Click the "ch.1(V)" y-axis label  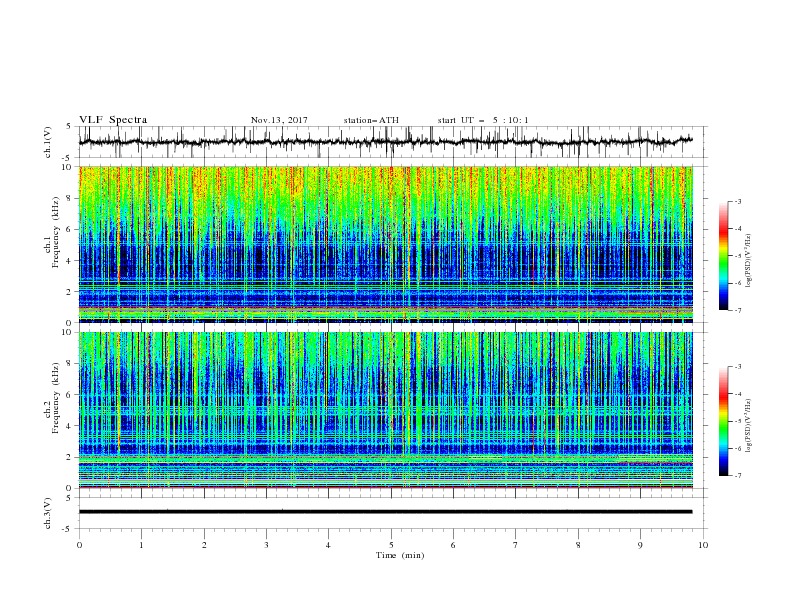48,142
